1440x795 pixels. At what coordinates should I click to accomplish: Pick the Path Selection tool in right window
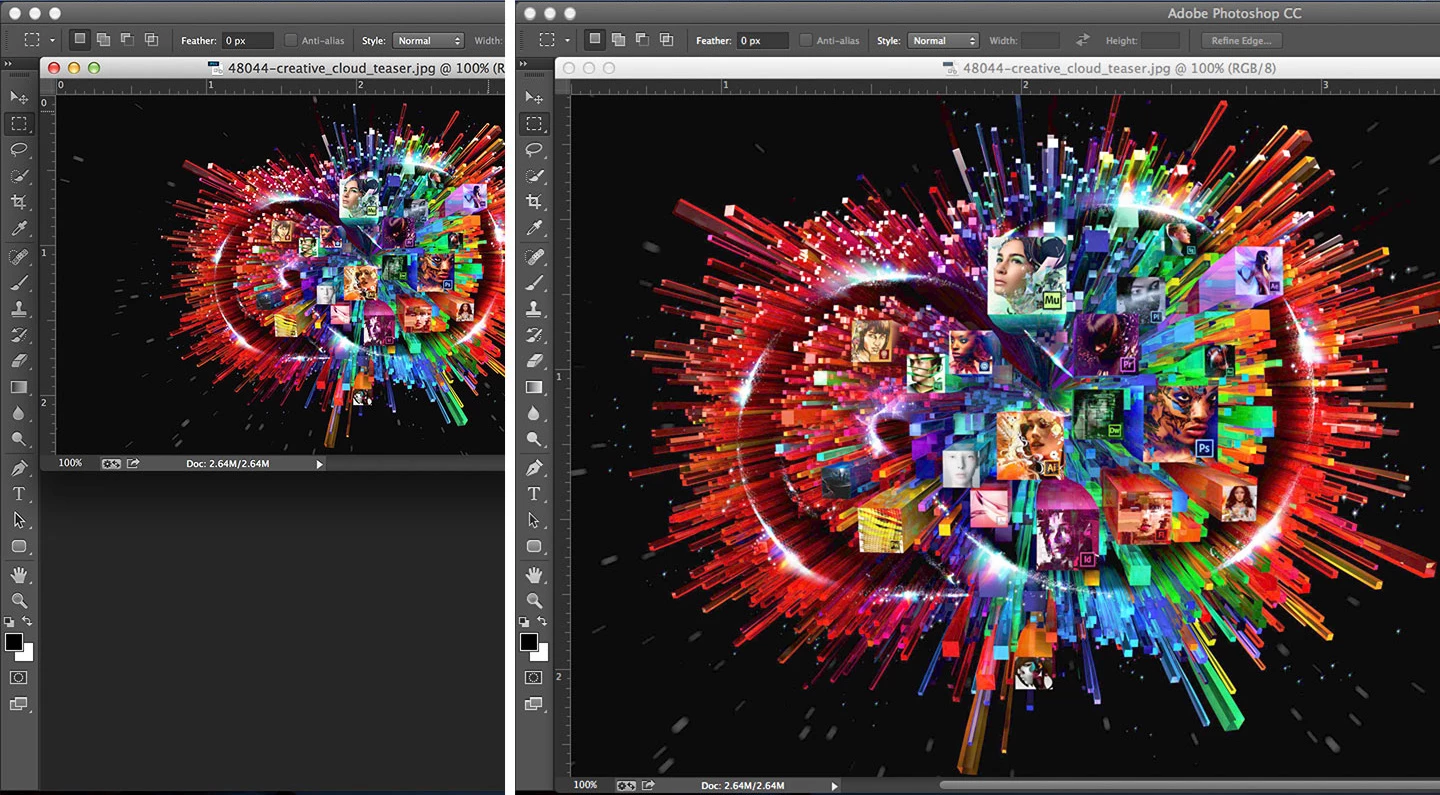pos(534,520)
